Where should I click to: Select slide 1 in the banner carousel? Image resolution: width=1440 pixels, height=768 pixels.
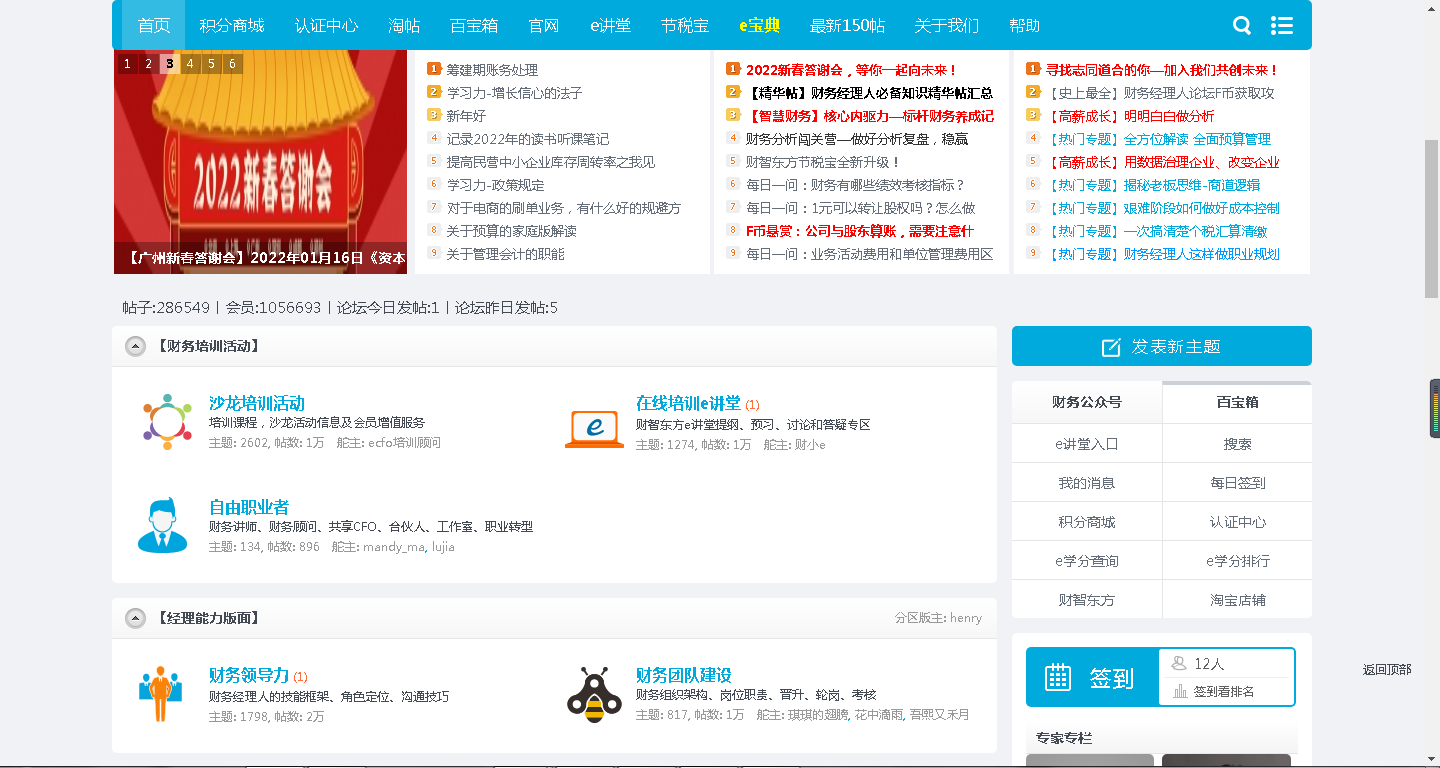127,64
